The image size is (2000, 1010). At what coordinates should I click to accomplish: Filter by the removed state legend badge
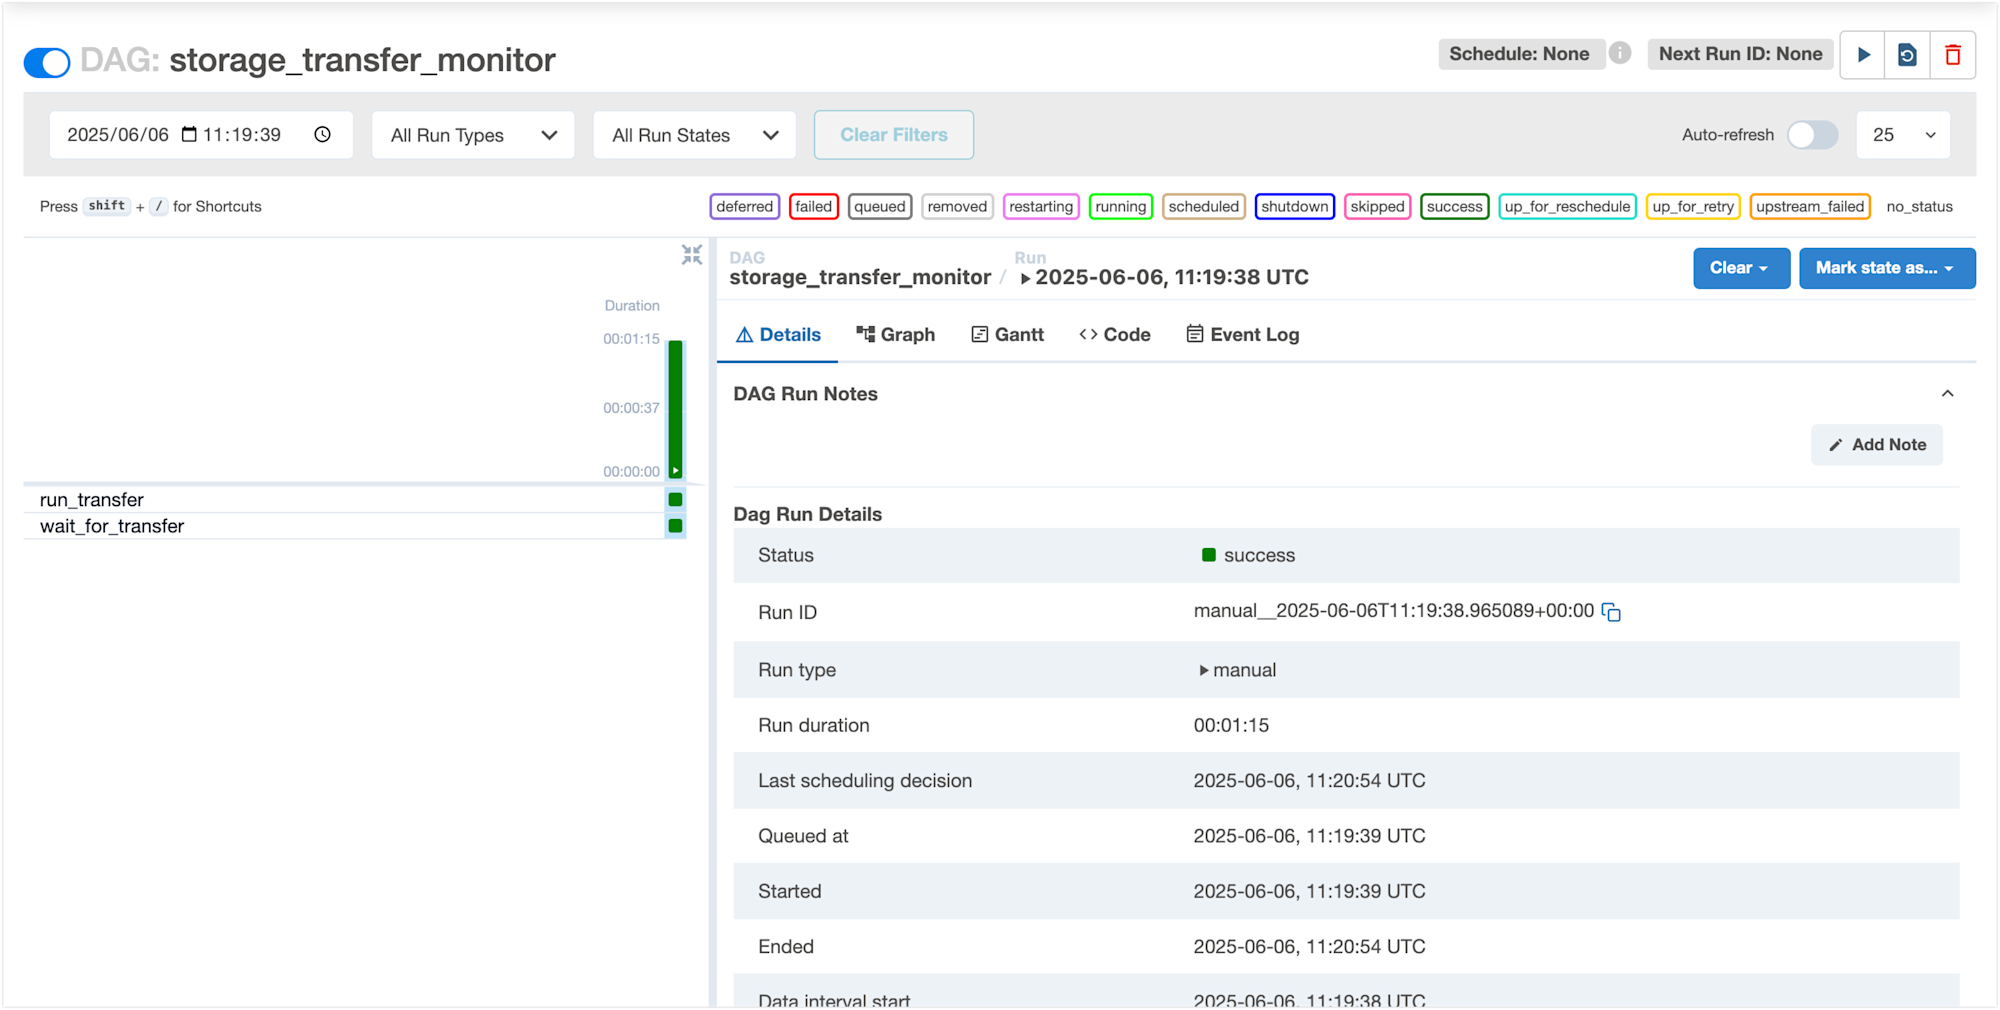(x=957, y=207)
